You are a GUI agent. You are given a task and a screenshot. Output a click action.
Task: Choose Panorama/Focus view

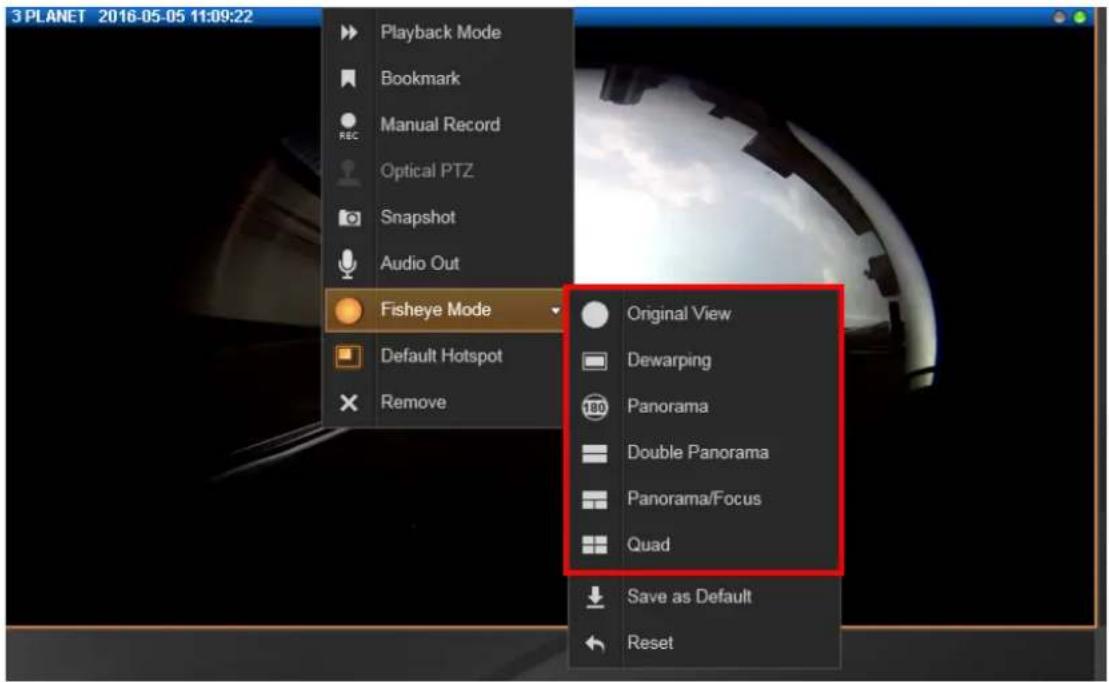click(704, 499)
